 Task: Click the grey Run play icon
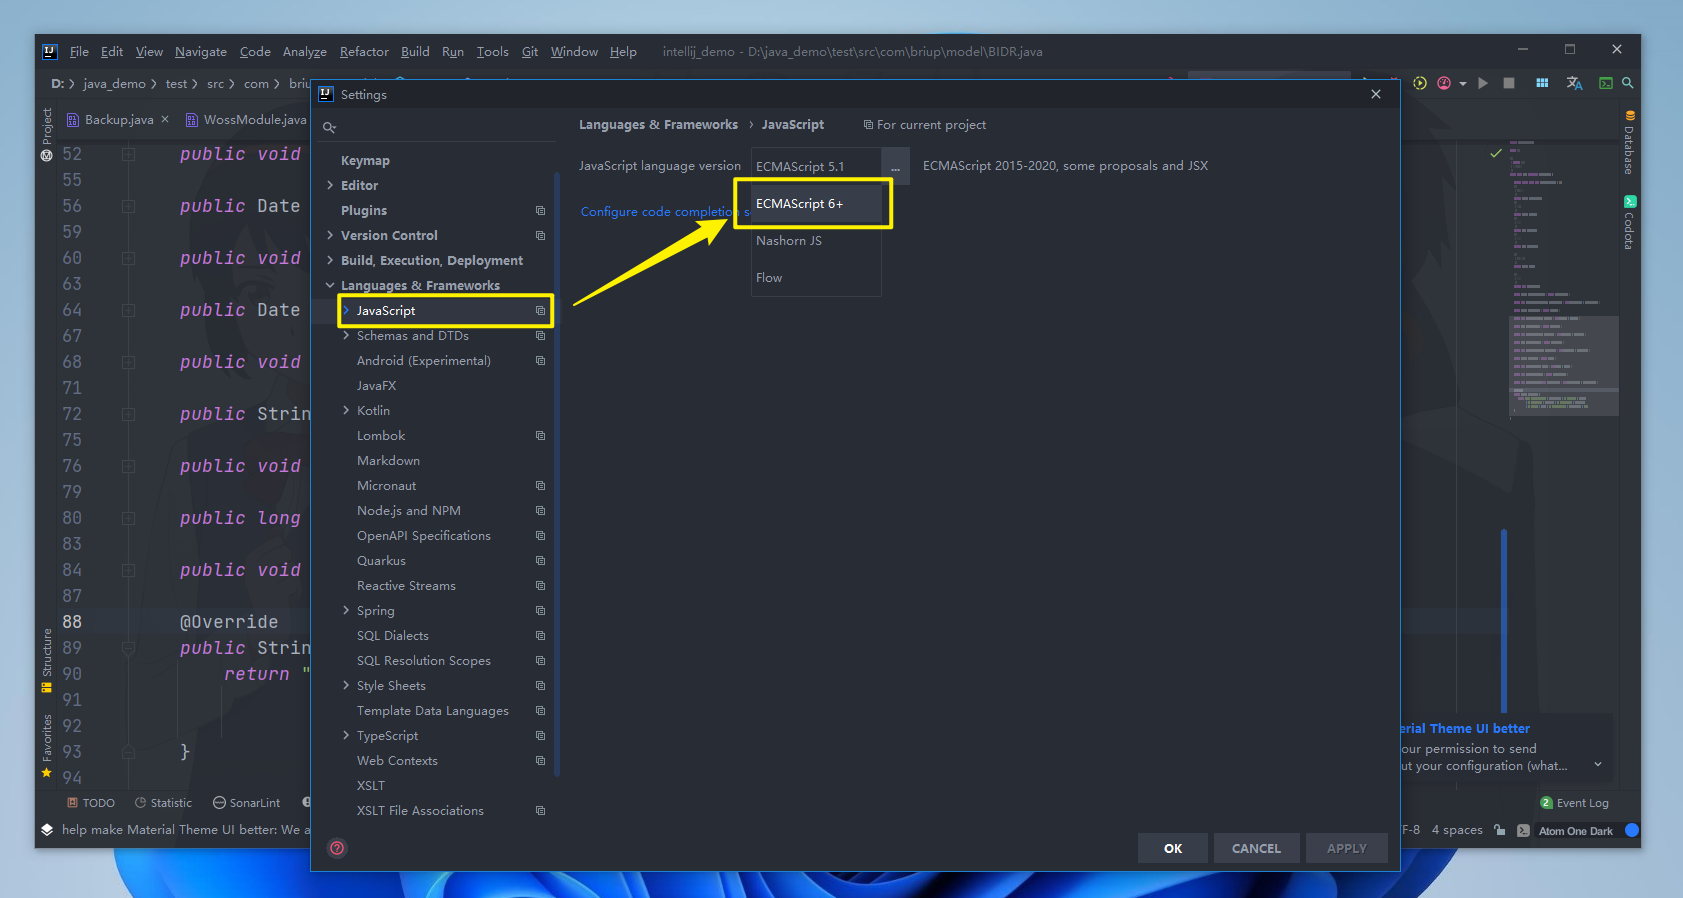click(1483, 83)
